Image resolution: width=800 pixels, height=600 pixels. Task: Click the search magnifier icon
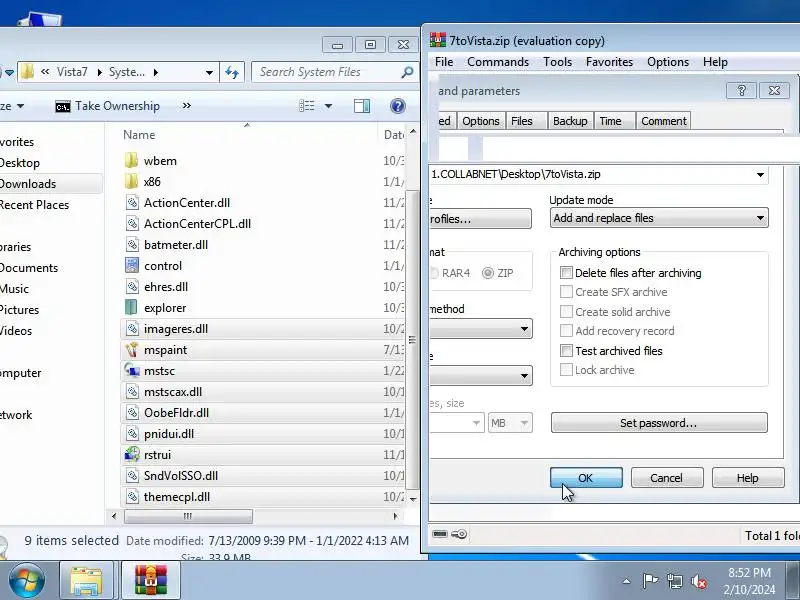pos(407,72)
